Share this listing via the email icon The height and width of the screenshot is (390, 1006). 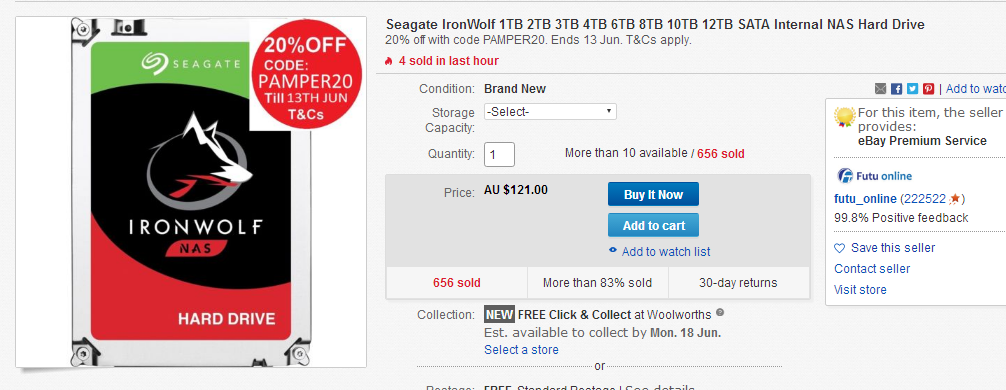(x=880, y=89)
